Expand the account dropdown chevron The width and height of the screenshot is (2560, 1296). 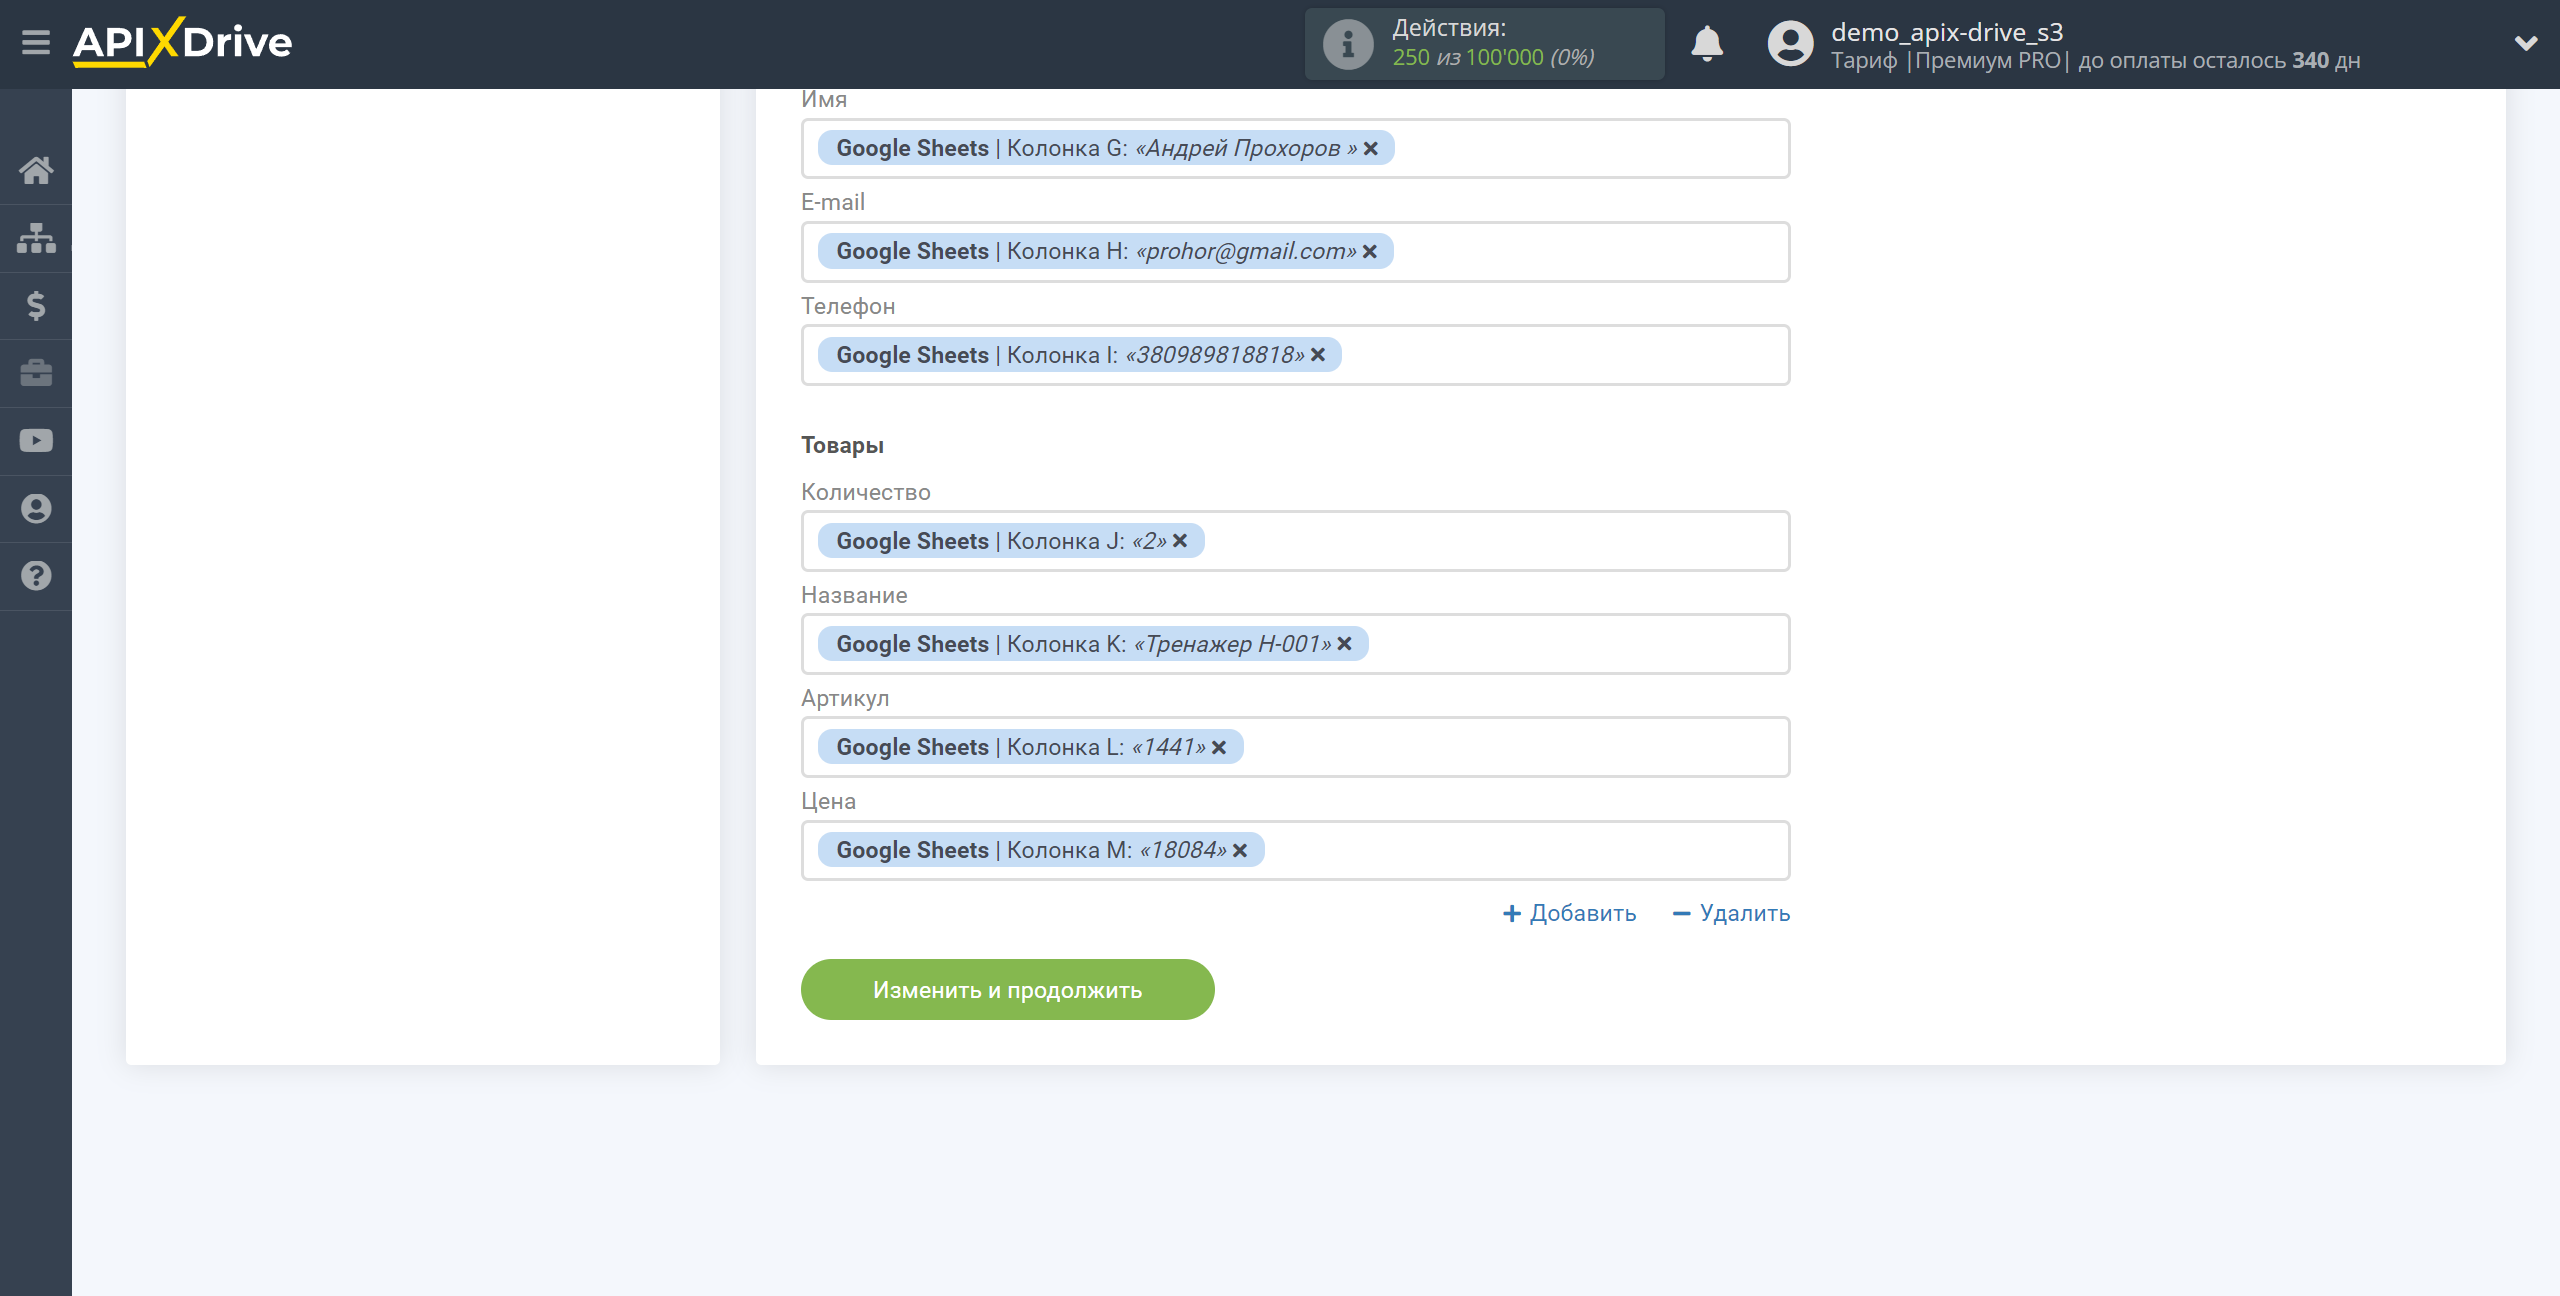pos(2526,43)
